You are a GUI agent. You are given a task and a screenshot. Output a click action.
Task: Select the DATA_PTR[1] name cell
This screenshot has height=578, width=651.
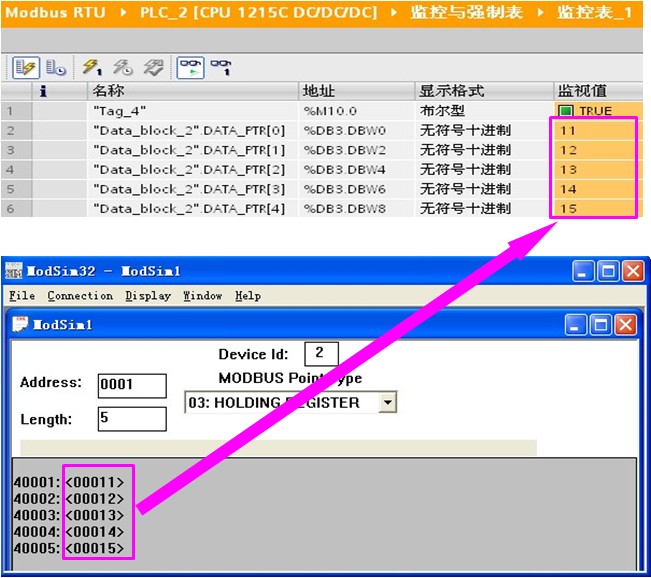click(193, 150)
